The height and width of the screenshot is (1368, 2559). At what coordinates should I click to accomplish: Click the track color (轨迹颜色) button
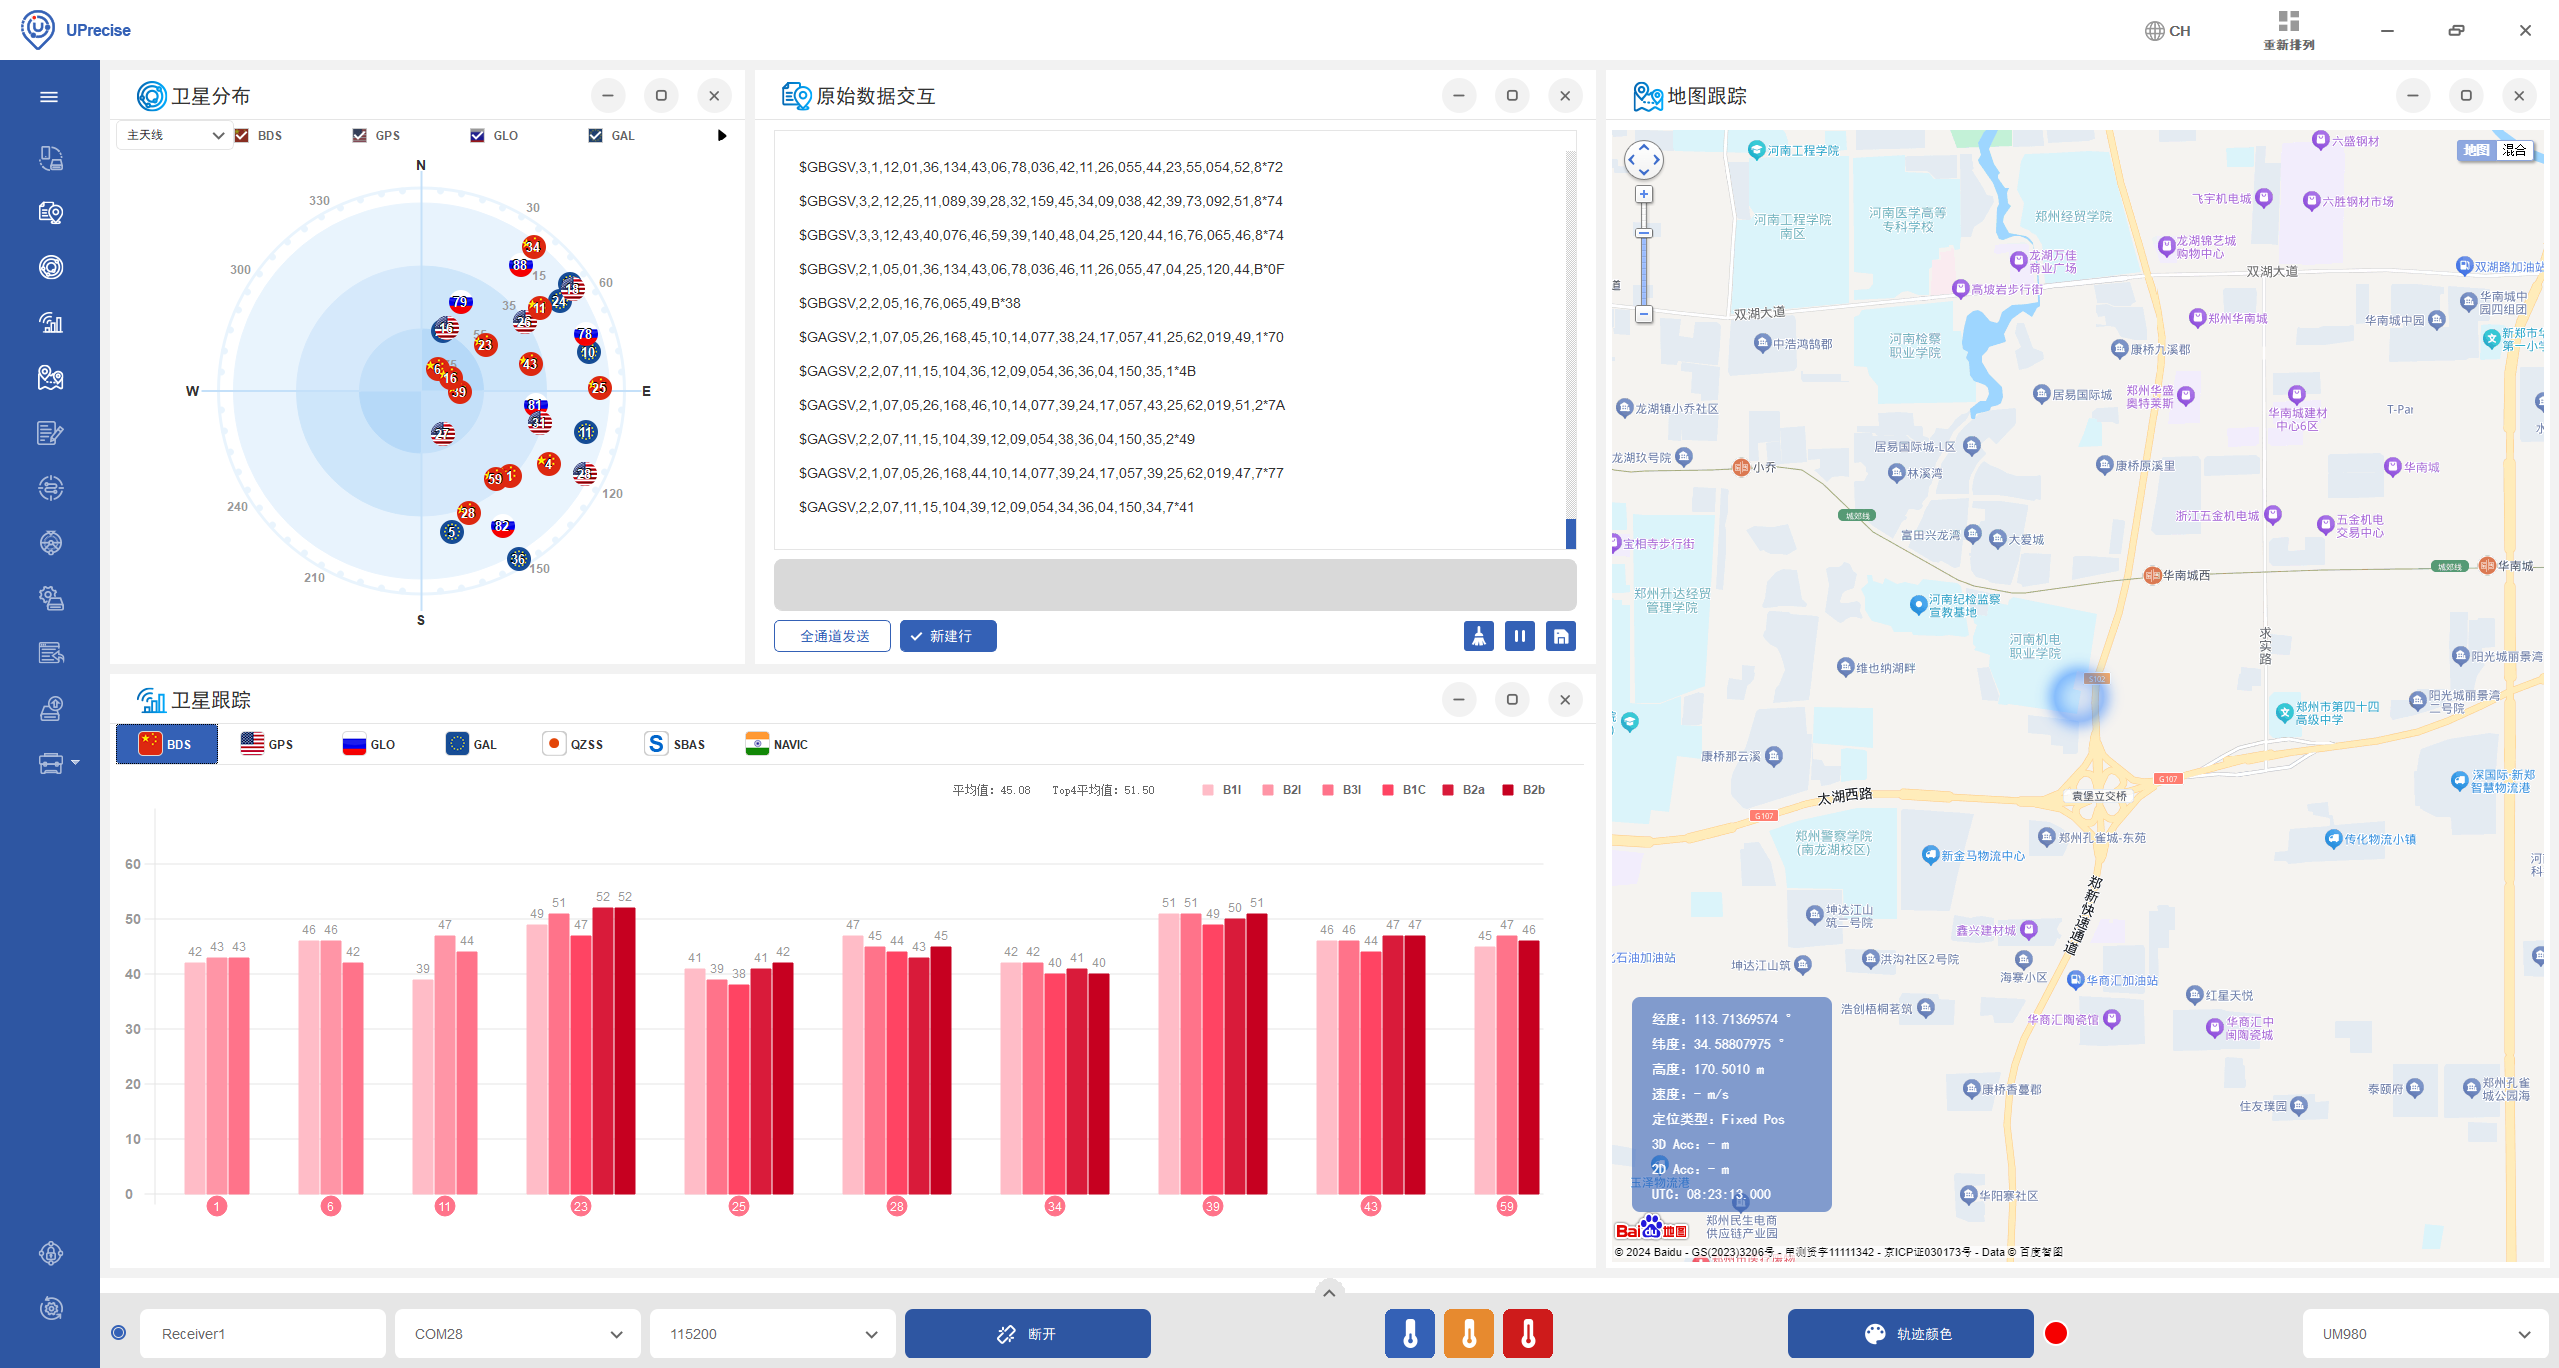[x=1910, y=1334]
